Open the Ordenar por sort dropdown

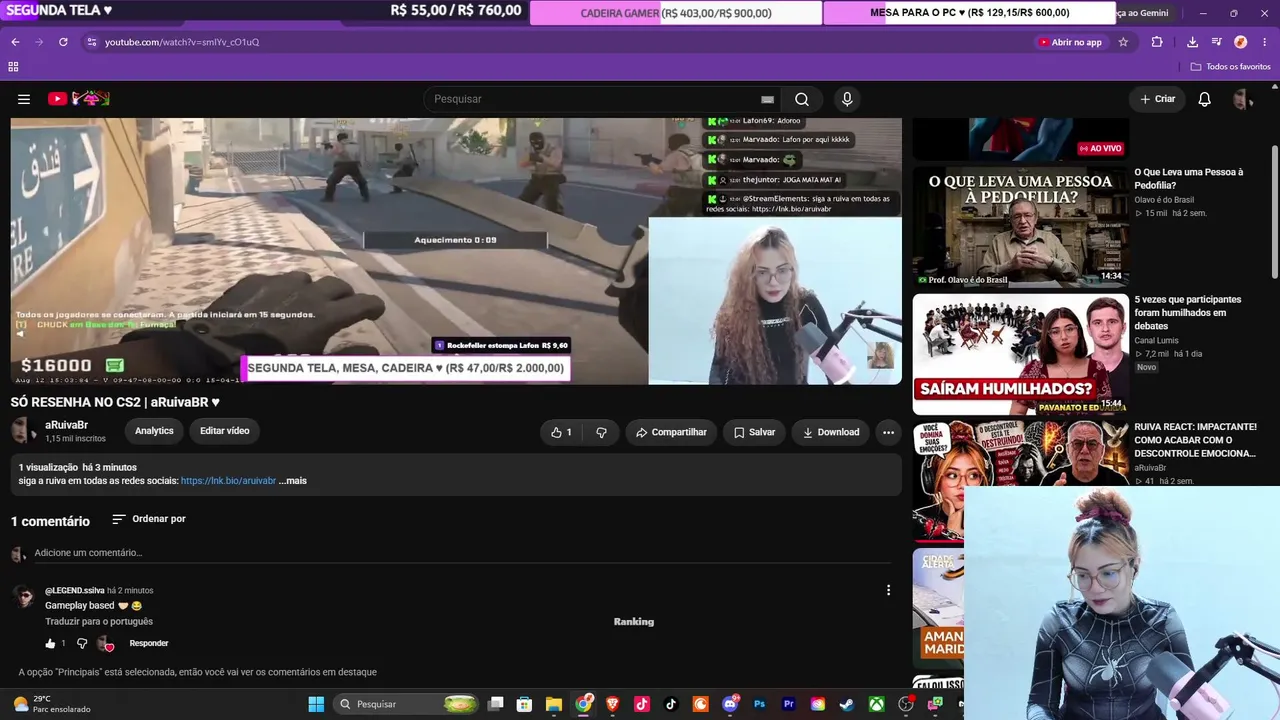[x=149, y=519]
